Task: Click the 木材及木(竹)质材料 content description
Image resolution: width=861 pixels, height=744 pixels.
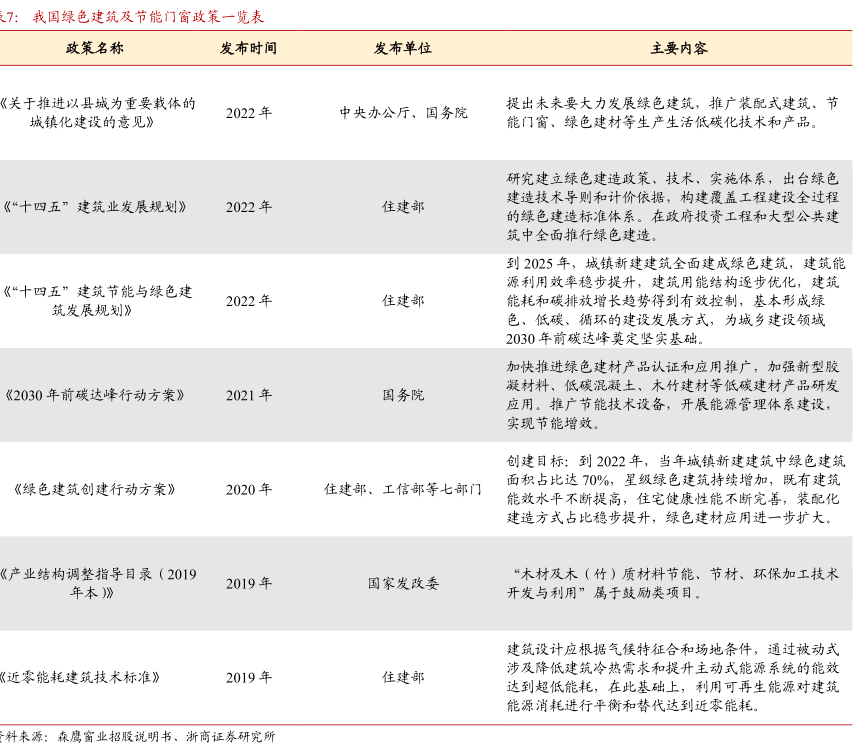Action: 672,583
